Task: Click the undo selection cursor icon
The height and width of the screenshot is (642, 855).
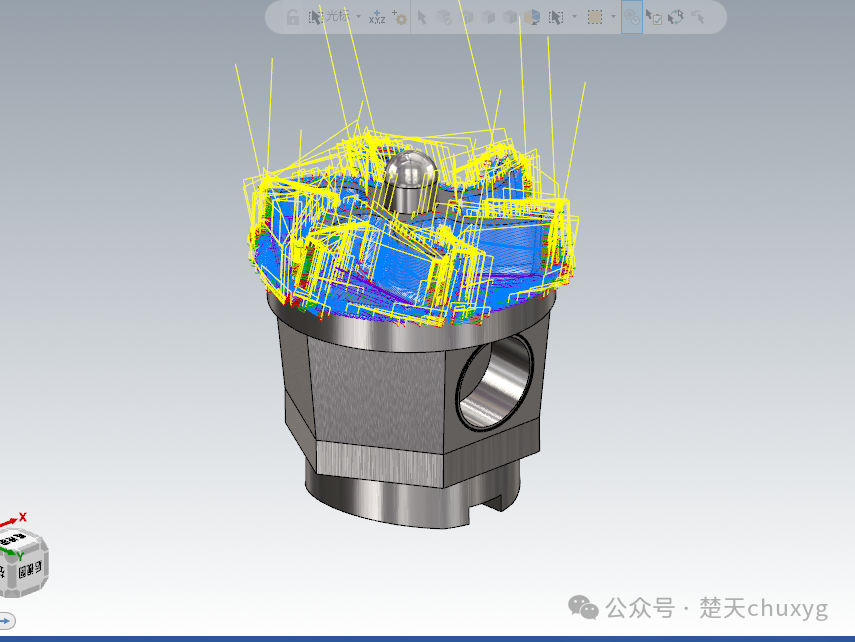Action: (x=697, y=17)
